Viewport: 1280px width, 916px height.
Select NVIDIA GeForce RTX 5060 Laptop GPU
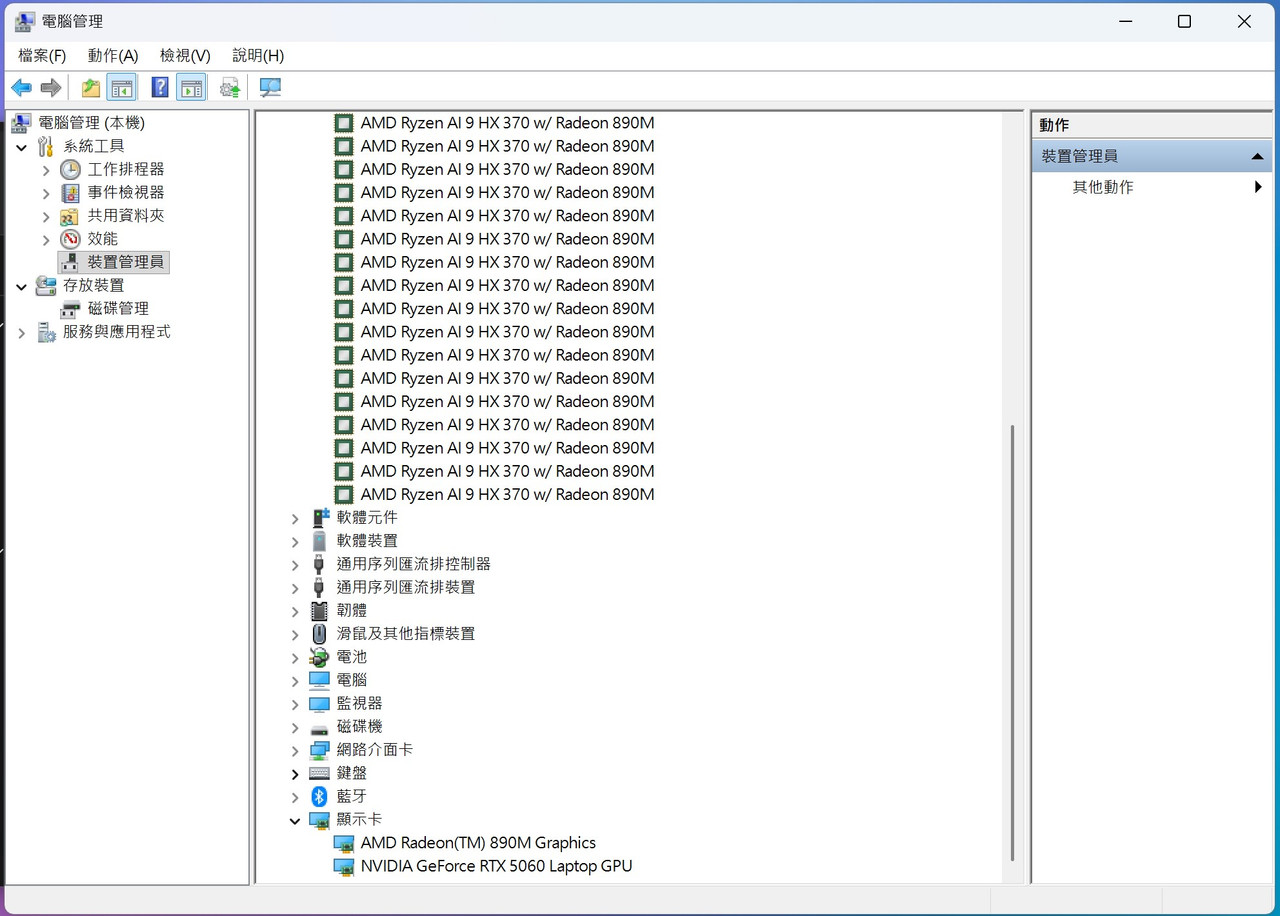[x=496, y=866]
